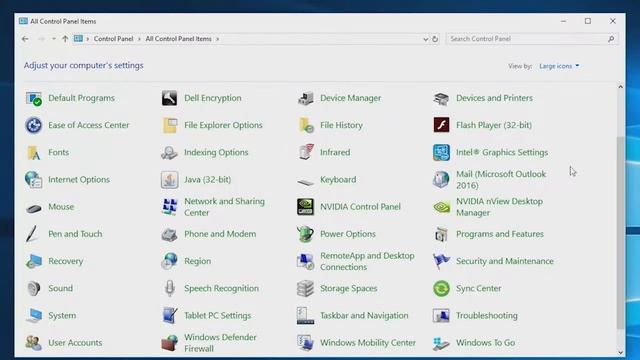The height and width of the screenshot is (360, 640).
Task: Open the Flash Player (32-bit) icon
Action: click(x=441, y=125)
